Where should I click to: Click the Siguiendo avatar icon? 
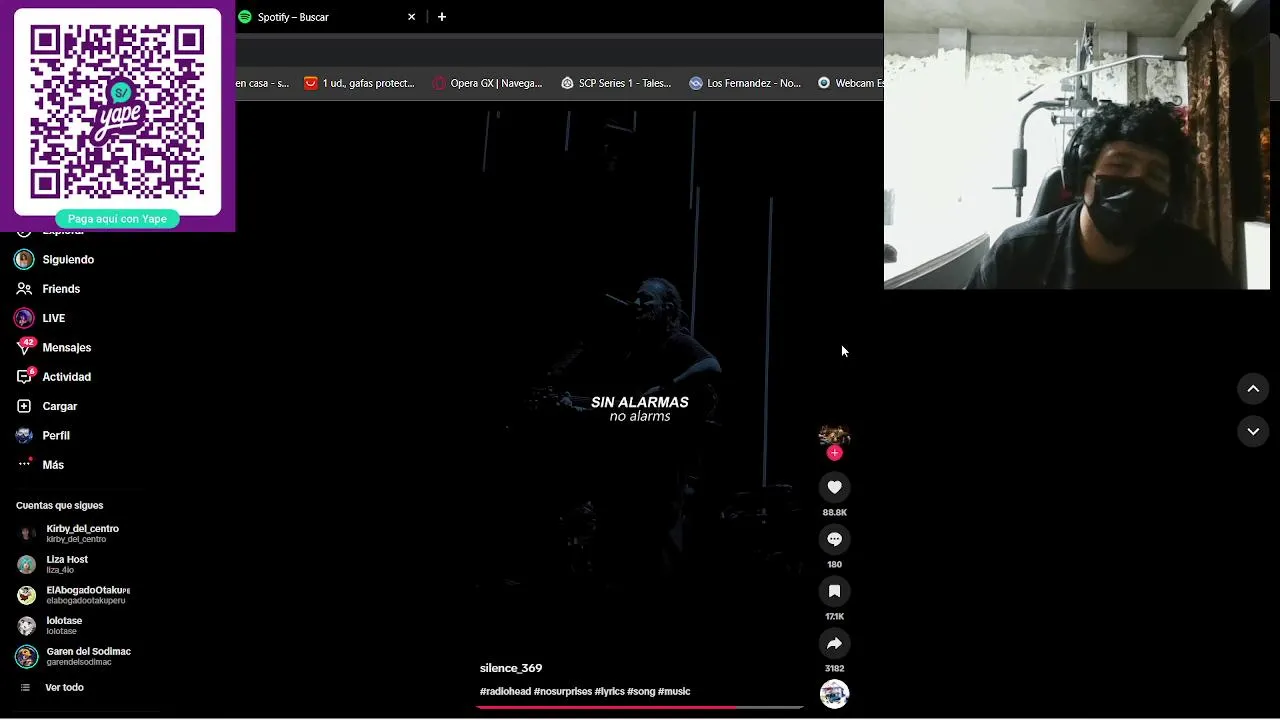tap(24, 260)
